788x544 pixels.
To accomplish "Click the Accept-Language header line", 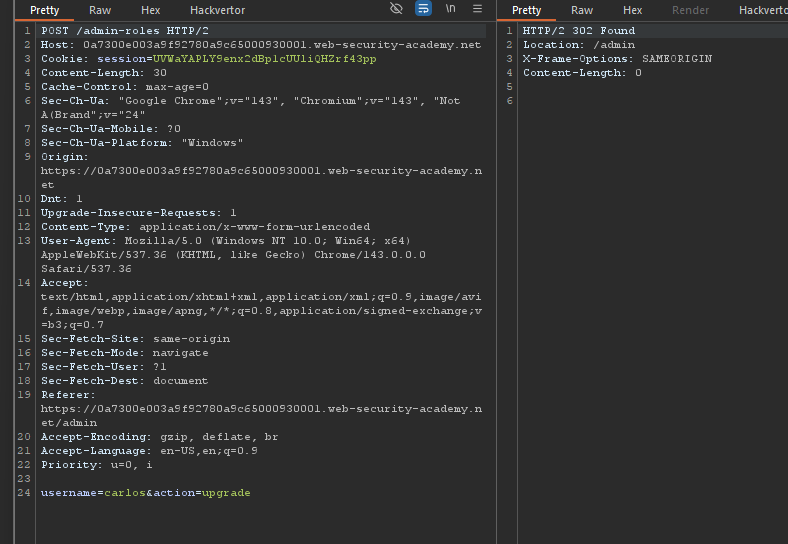I will point(149,451).
